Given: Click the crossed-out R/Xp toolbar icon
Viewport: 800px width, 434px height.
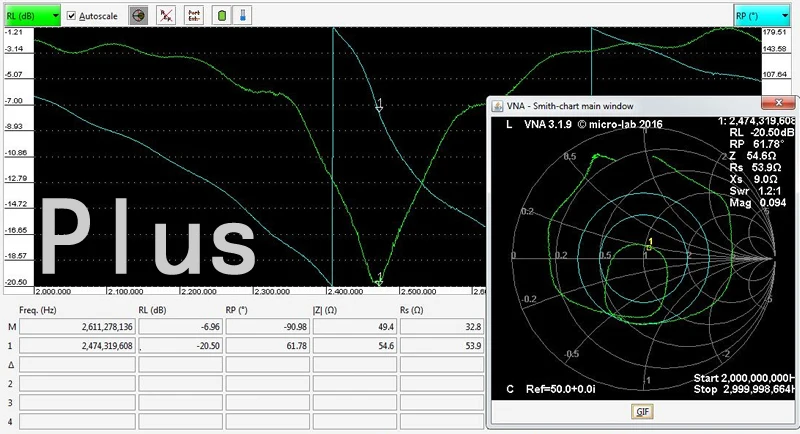Looking at the screenshot, I should tap(166, 16).
